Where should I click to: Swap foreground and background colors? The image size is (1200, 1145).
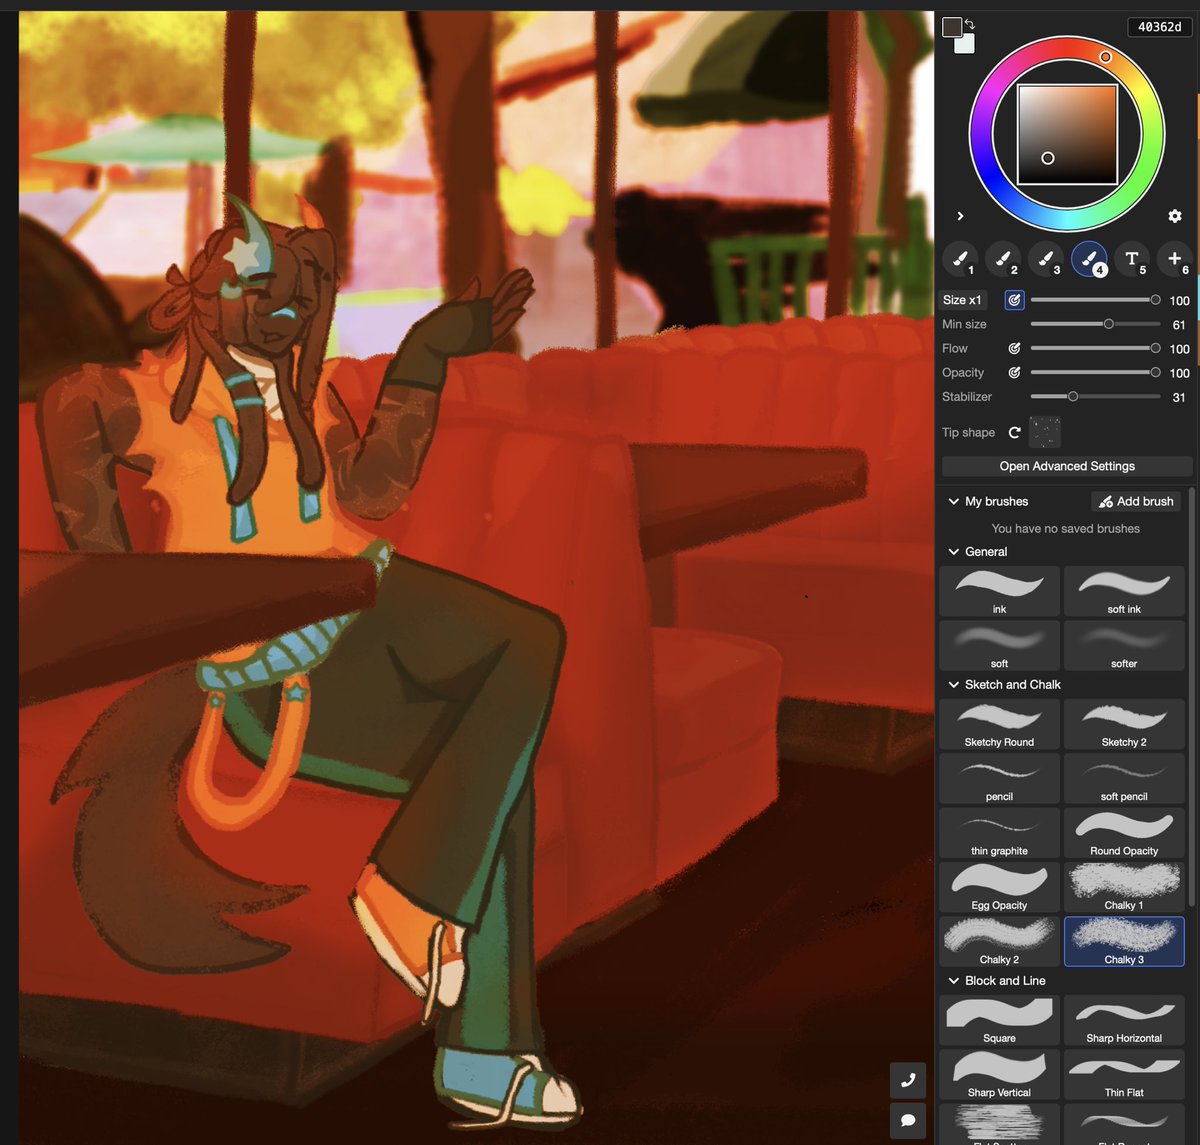(969, 24)
